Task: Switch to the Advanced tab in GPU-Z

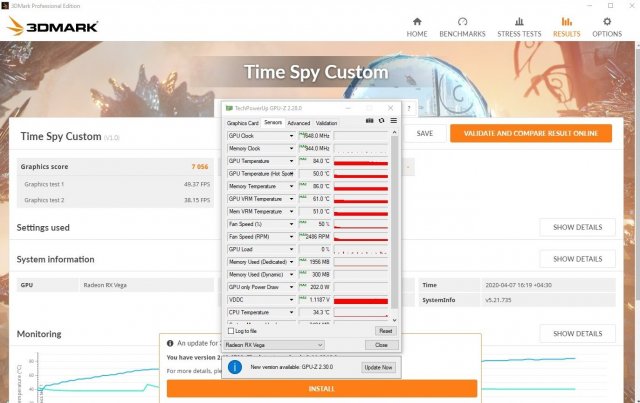Action: 298,123
